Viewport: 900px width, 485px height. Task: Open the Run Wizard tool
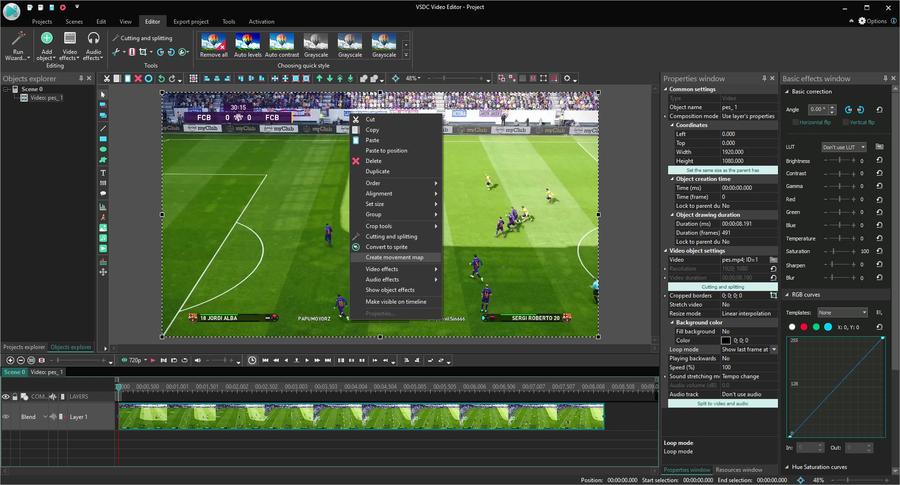(x=17, y=46)
